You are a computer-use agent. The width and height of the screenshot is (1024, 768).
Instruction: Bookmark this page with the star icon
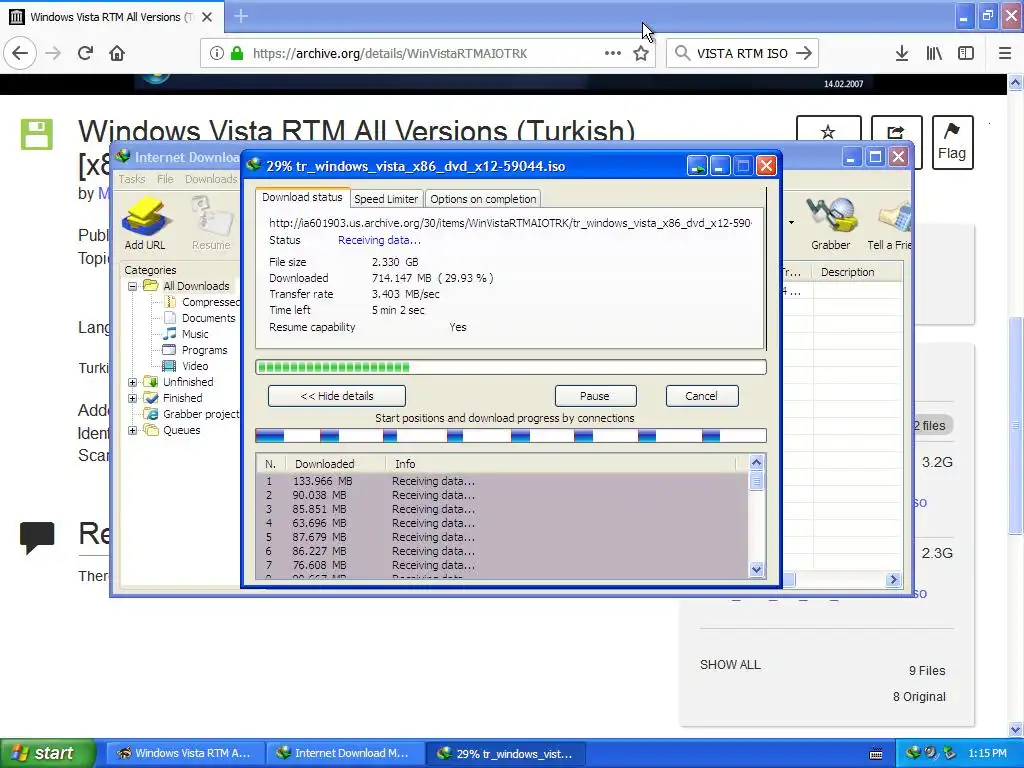[641, 54]
